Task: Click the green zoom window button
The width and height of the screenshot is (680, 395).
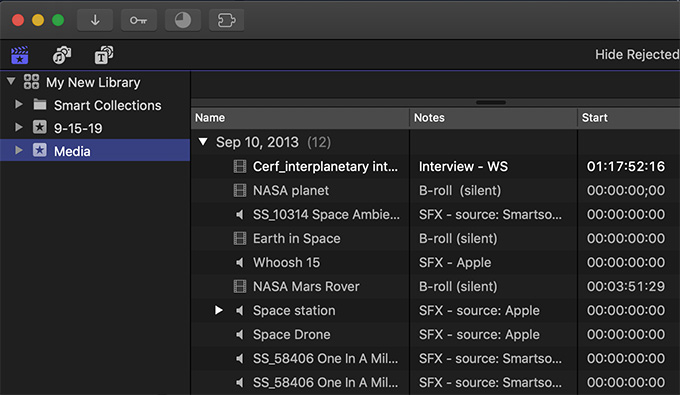Action: coord(58,20)
